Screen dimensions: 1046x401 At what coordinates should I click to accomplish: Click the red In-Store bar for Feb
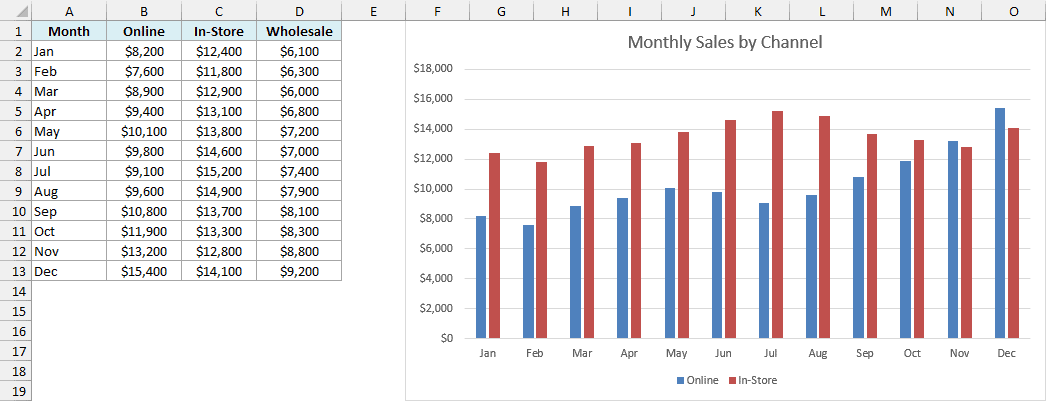pyautogui.click(x=541, y=250)
